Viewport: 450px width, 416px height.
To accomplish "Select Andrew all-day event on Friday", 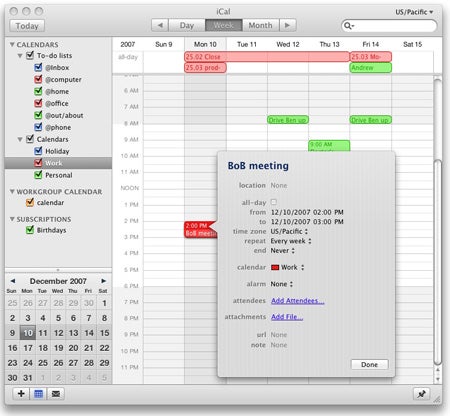I will point(371,68).
